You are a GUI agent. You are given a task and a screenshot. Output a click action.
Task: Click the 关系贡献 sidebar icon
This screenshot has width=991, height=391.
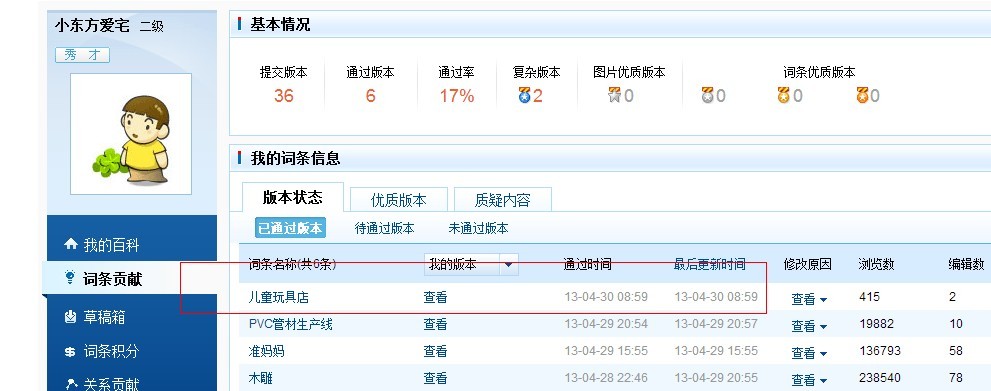[x=71, y=384]
